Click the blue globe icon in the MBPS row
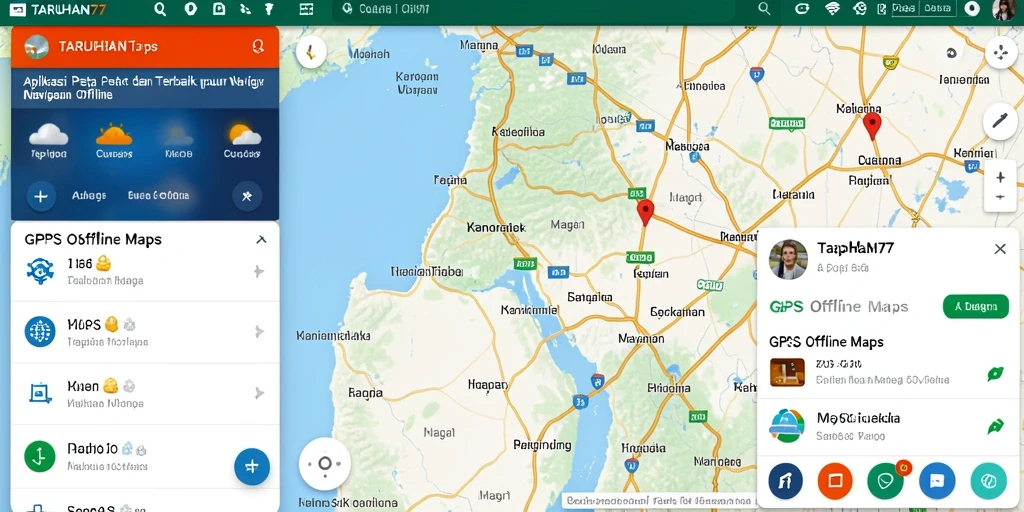 (40, 331)
